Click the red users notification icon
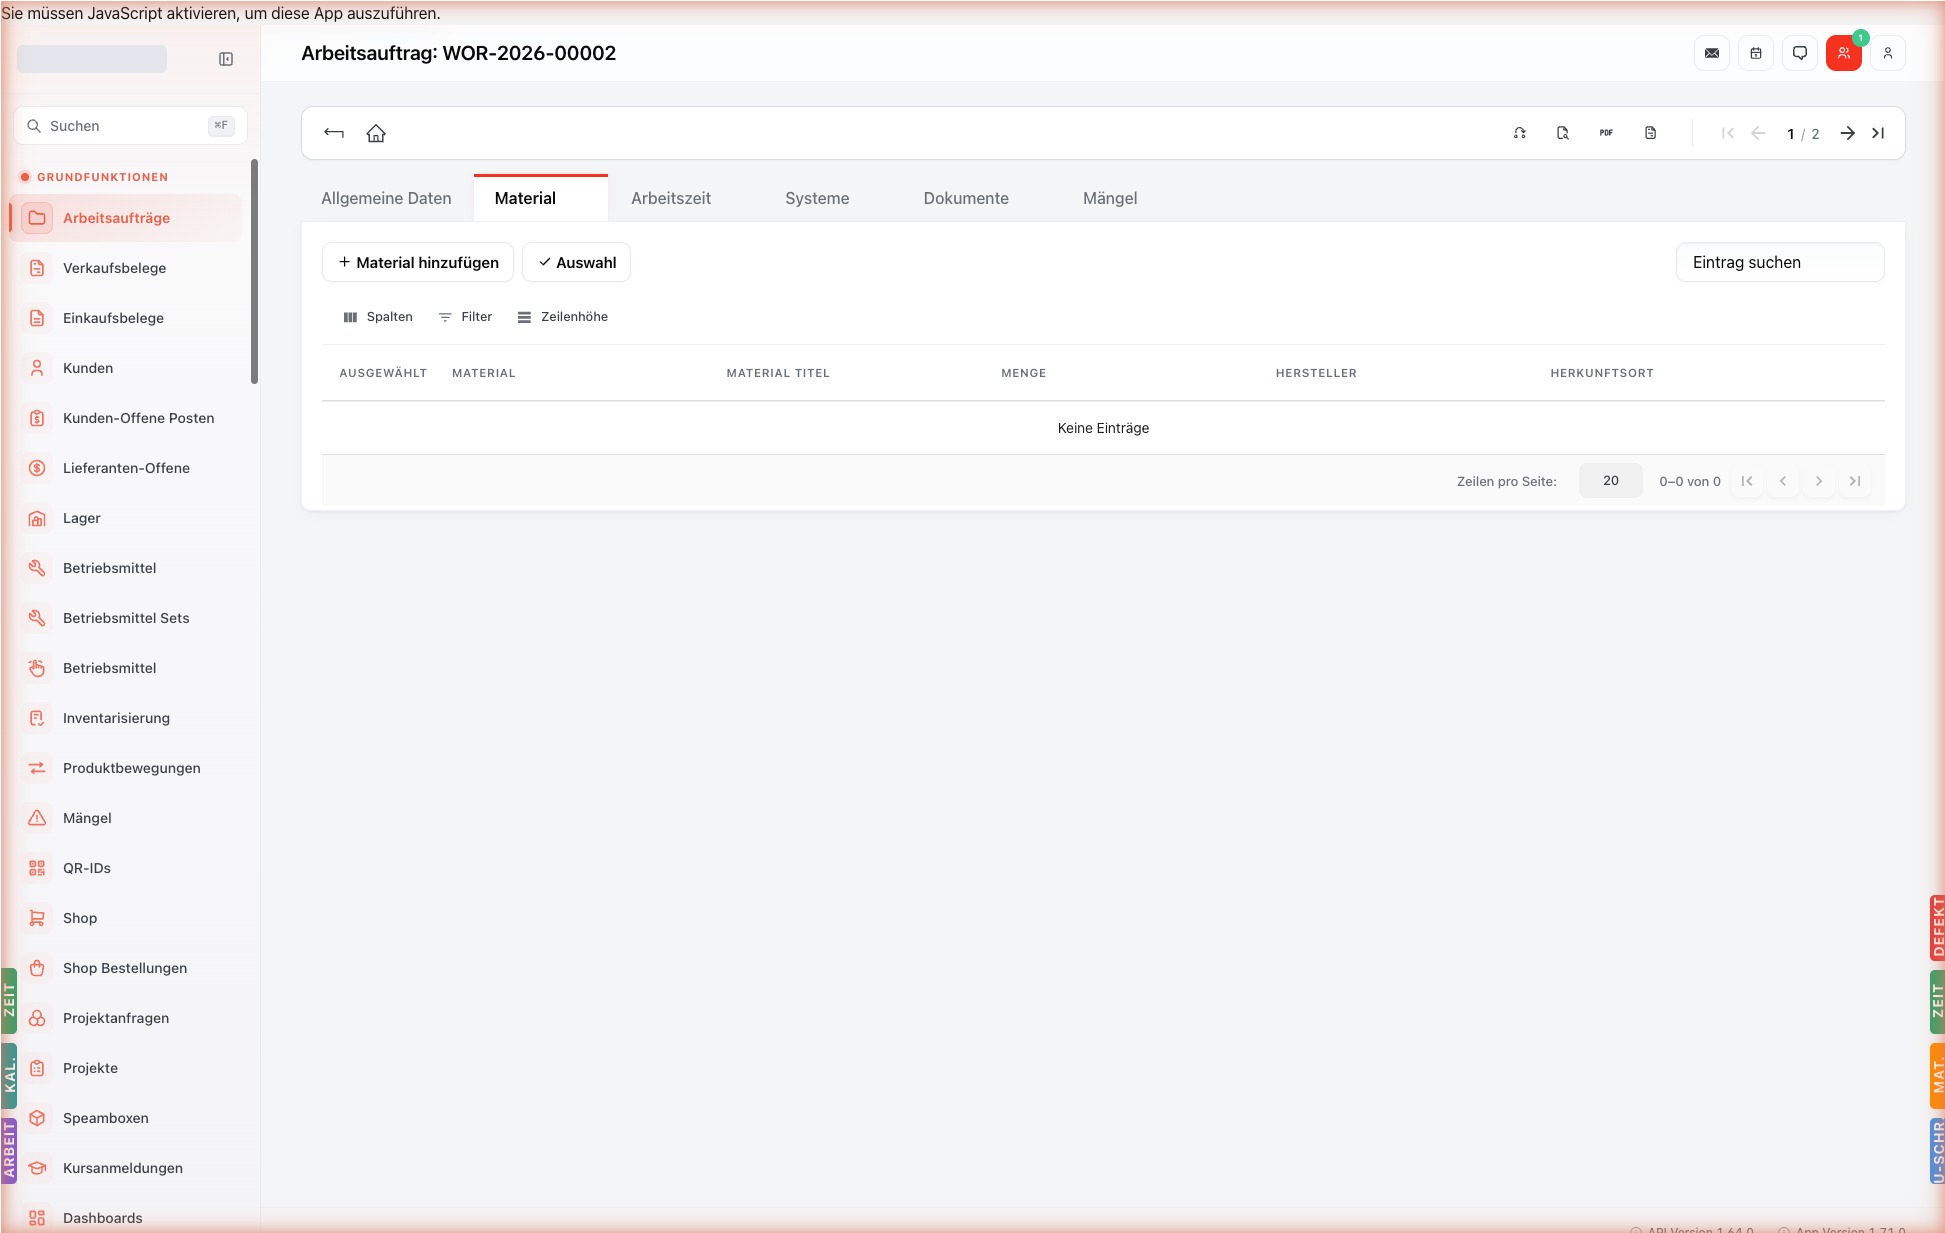 click(1844, 53)
